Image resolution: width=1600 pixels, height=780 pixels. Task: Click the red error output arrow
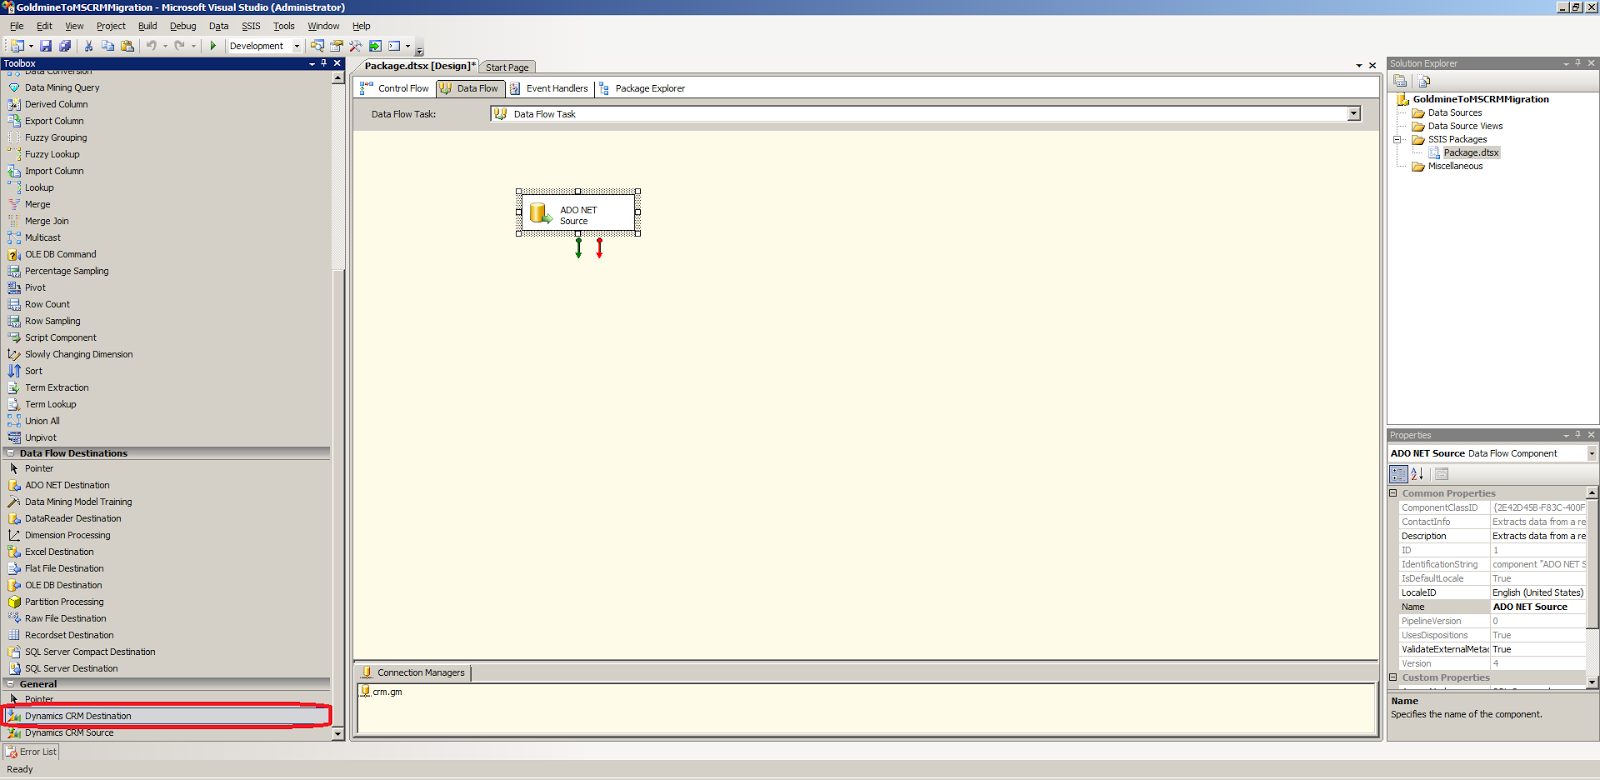[x=599, y=247]
